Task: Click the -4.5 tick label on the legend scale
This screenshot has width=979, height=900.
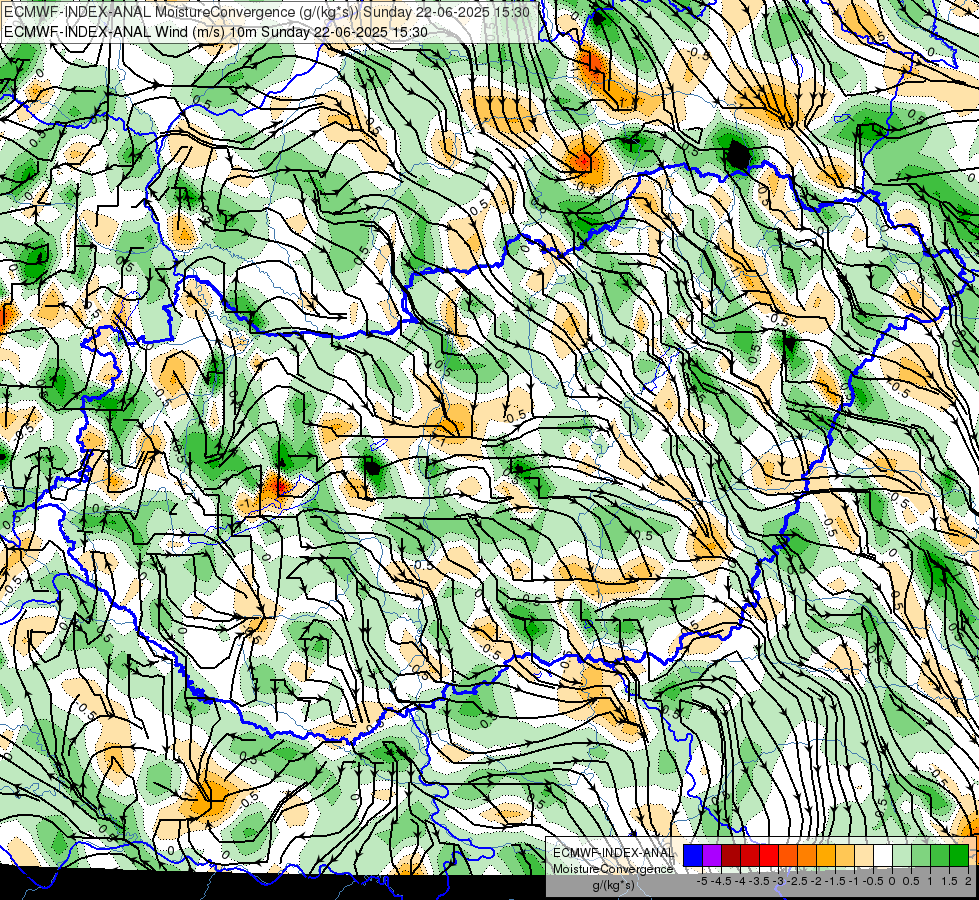Action: [721, 881]
